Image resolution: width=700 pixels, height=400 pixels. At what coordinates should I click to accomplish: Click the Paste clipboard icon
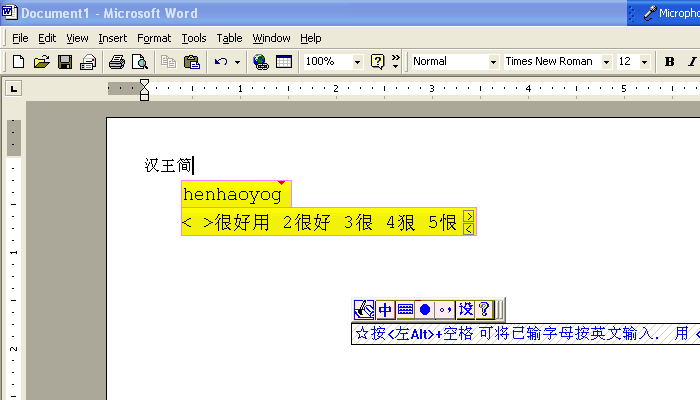pyautogui.click(x=192, y=62)
